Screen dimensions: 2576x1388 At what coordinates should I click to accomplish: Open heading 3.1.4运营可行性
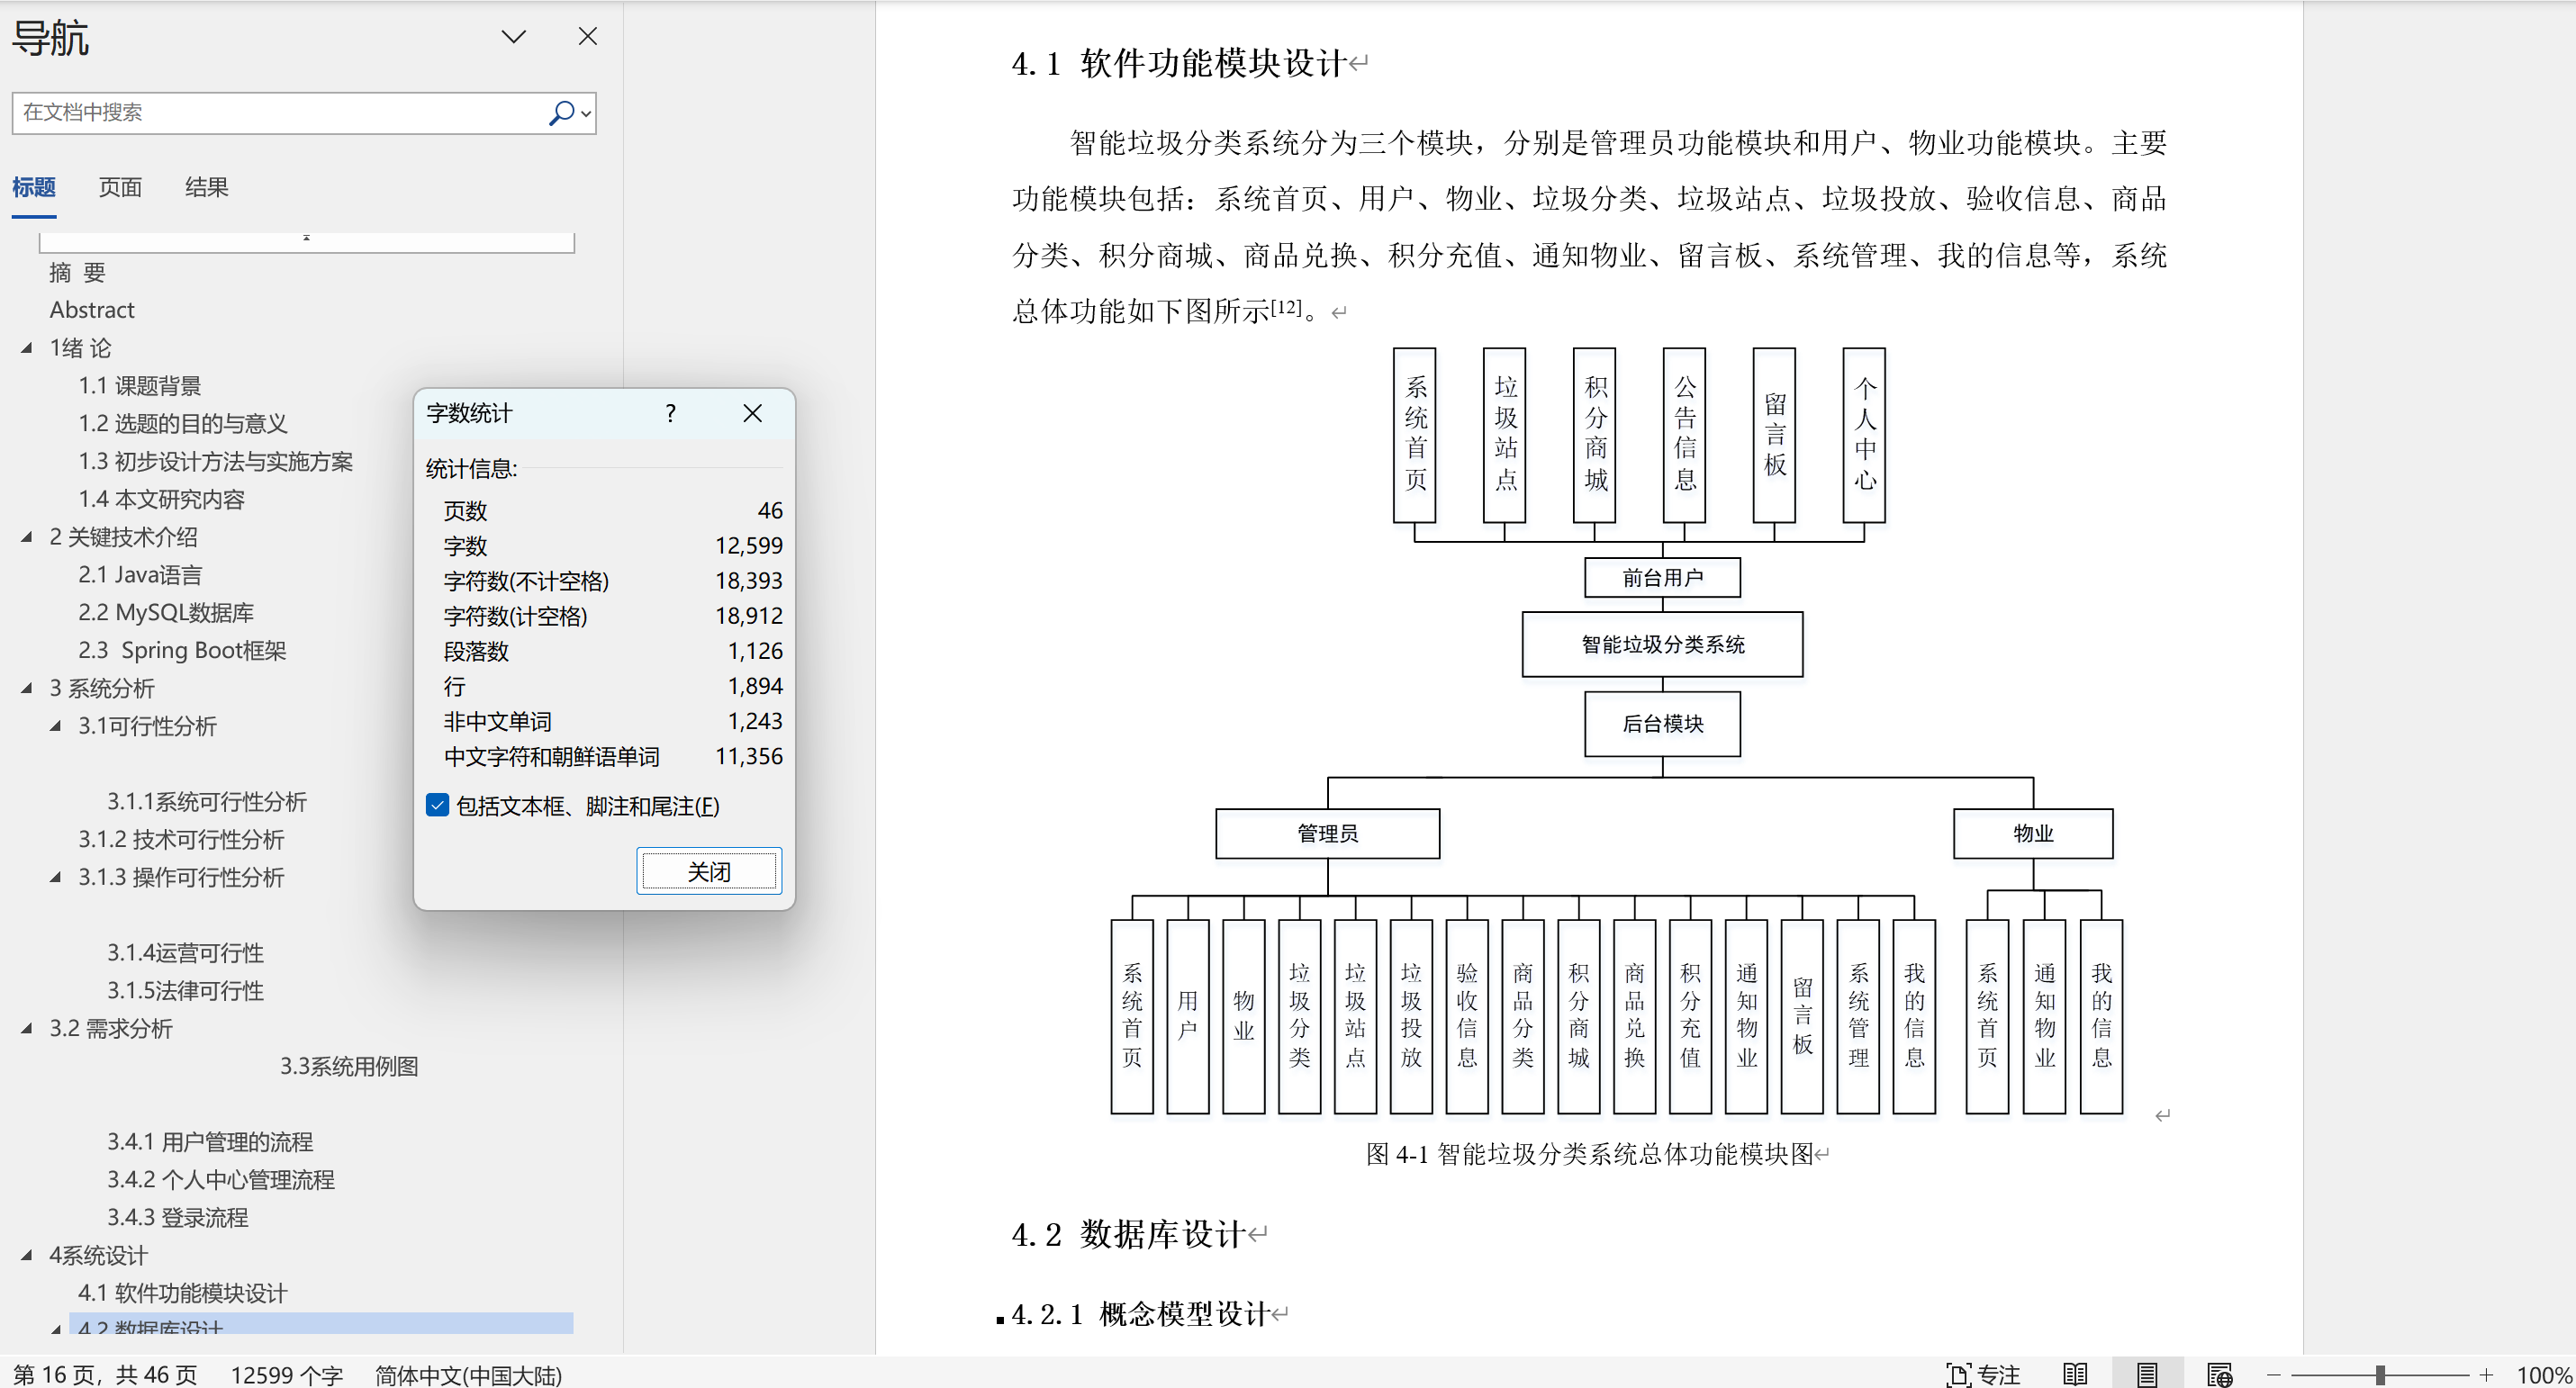point(186,953)
